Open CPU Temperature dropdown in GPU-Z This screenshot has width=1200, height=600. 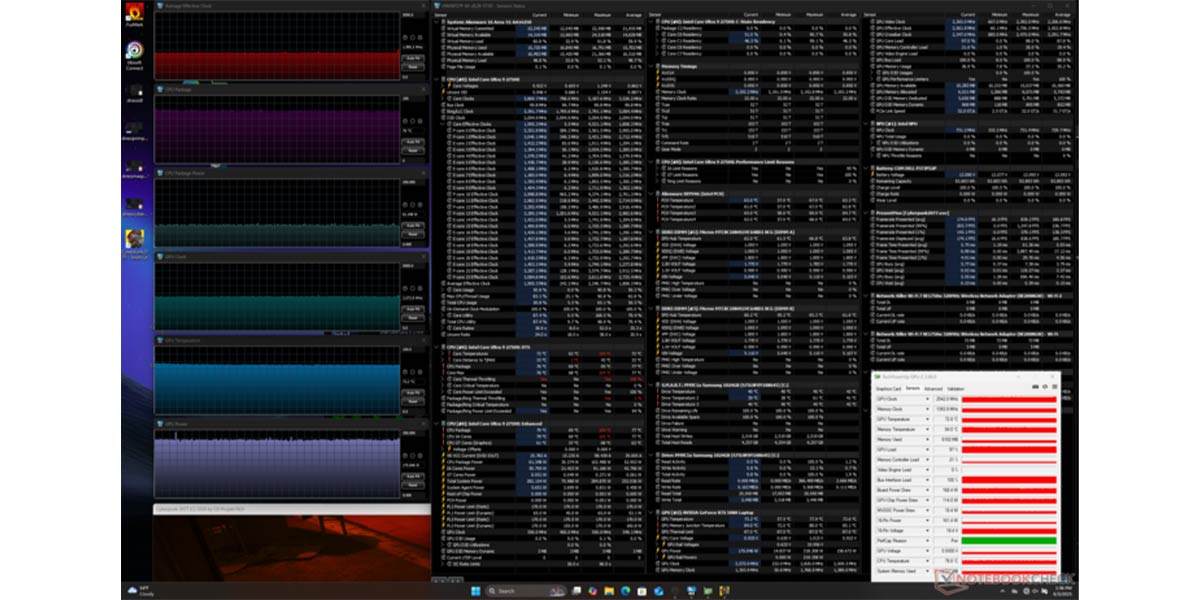point(927,561)
